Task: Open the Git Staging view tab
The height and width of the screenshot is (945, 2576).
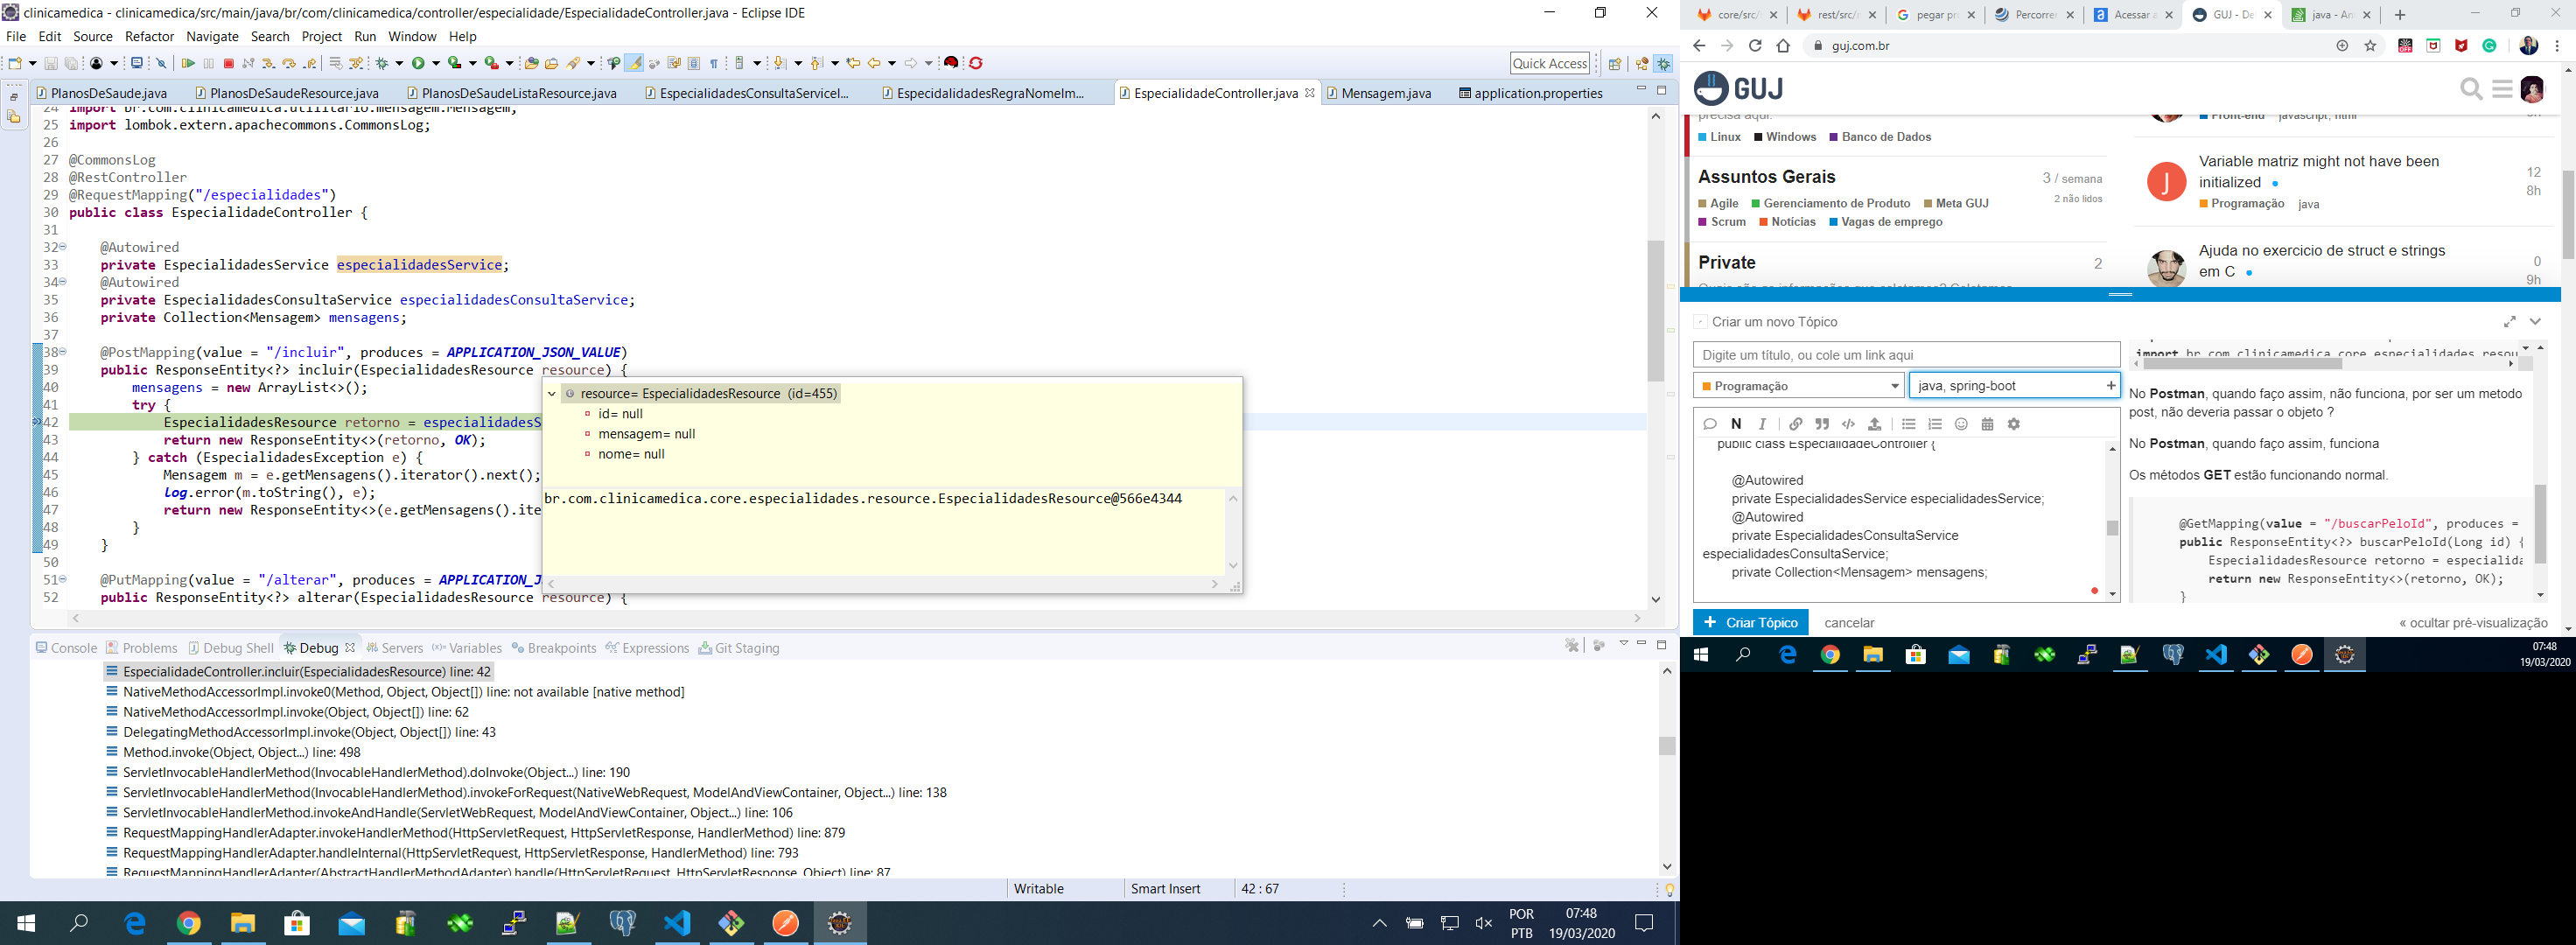Action: click(x=739, y=648)
